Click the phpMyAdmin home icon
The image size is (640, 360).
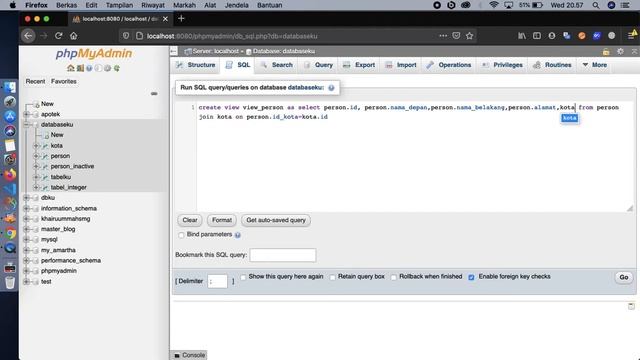point(71,68)
